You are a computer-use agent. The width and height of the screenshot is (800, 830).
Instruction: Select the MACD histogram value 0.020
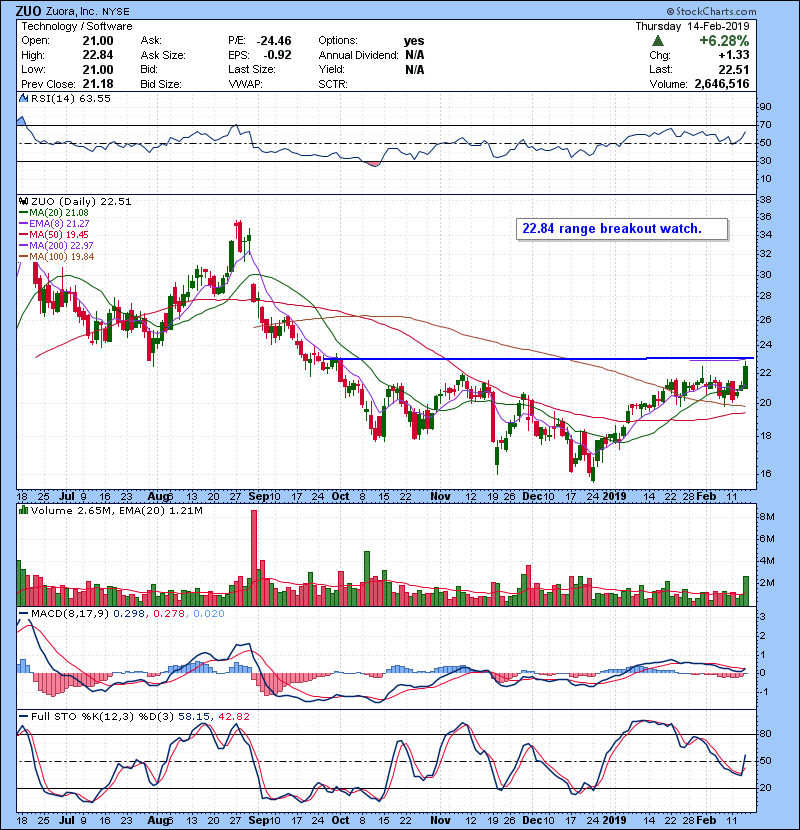pyautogui.click(x=209, y=614)
